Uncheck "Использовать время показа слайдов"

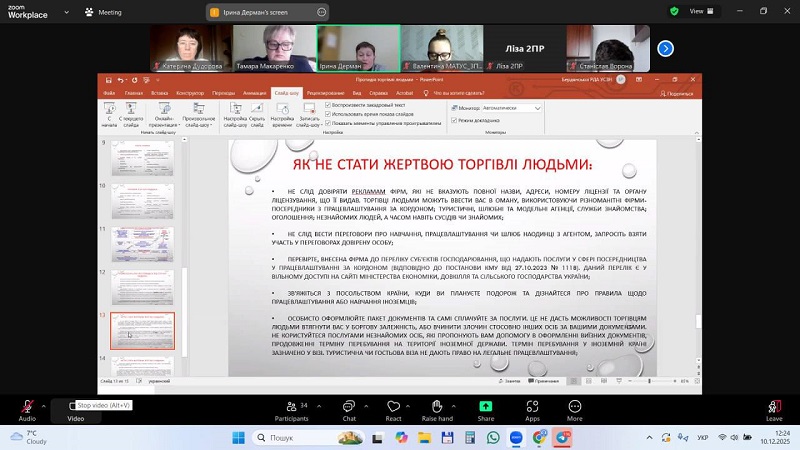(x=328, y=113)
